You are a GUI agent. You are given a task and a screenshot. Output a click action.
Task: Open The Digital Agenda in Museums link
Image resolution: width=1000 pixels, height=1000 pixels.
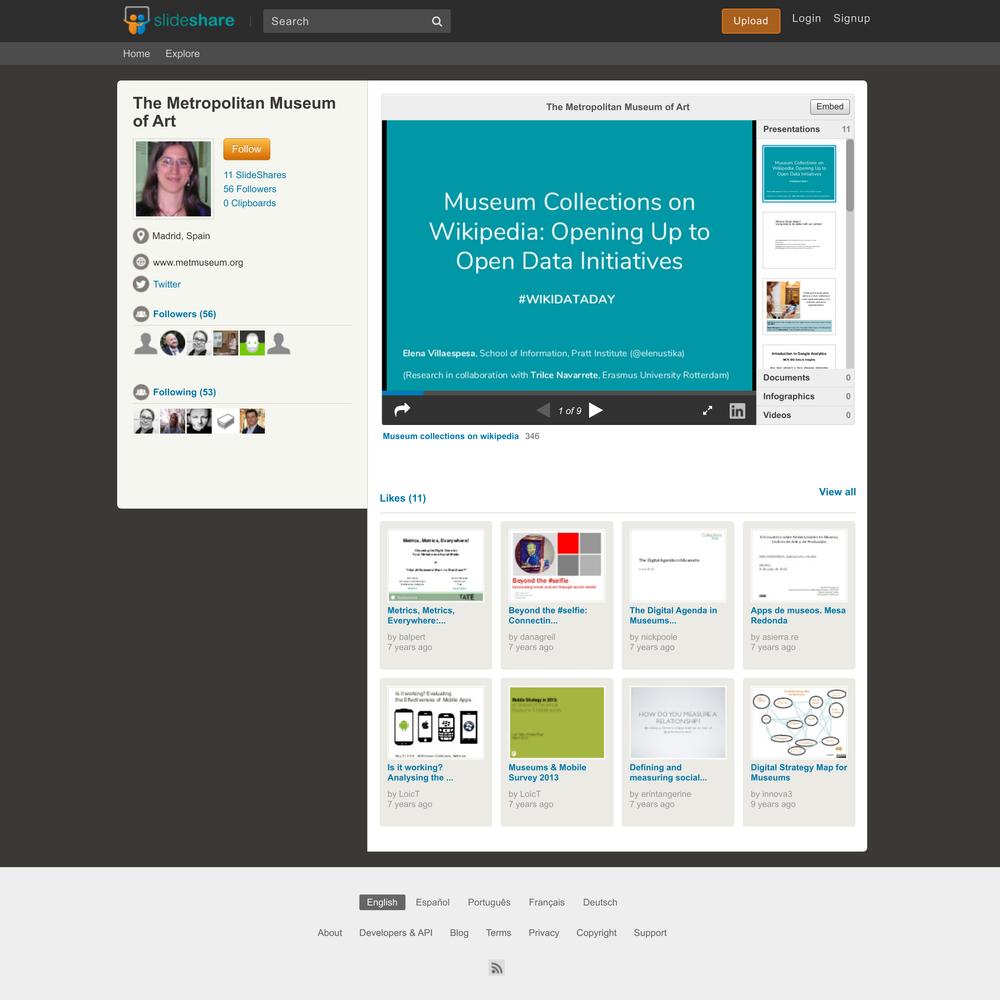673,615
